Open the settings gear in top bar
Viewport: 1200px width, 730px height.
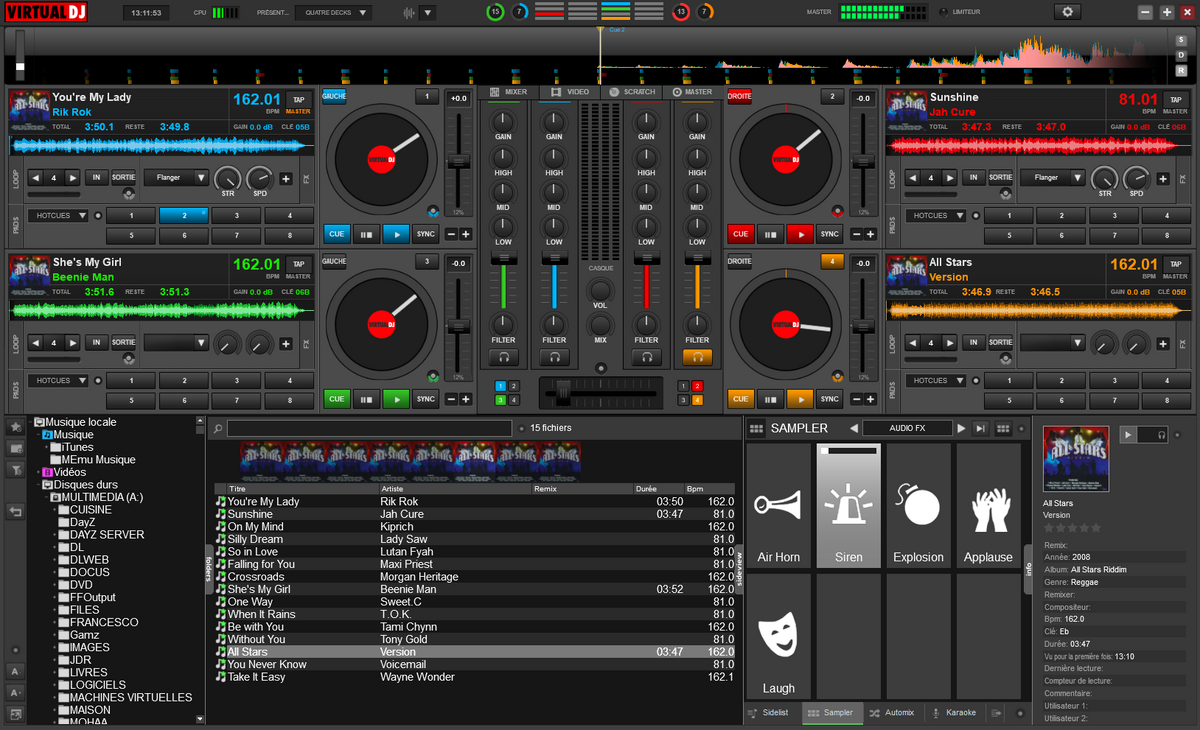pos(1068,12)
